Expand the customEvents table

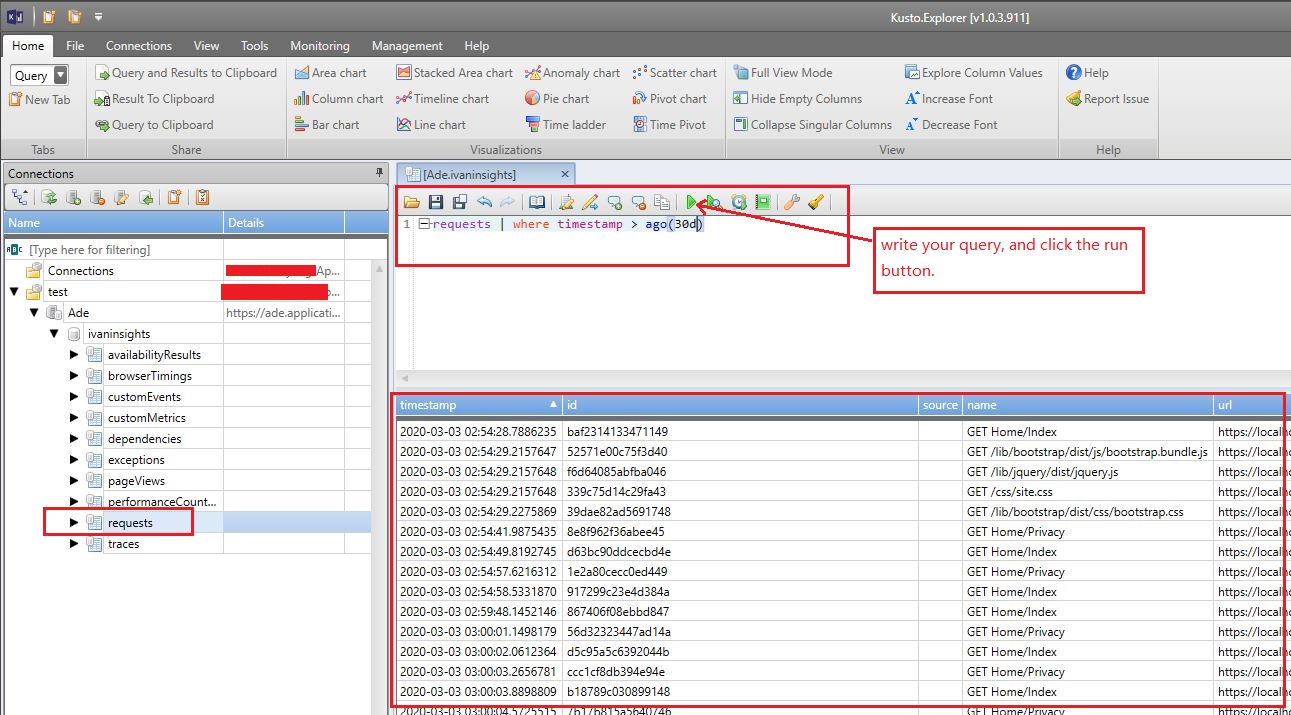coord(74,397)
